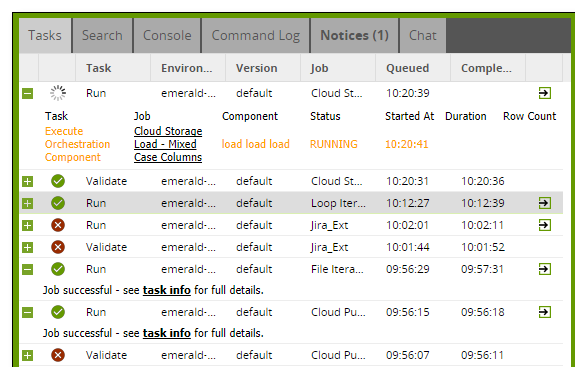Image resolution: width=575 pixels, height=367 pixels.
Task: Open task info link under File Itera... run
Action: pos(166,290)
